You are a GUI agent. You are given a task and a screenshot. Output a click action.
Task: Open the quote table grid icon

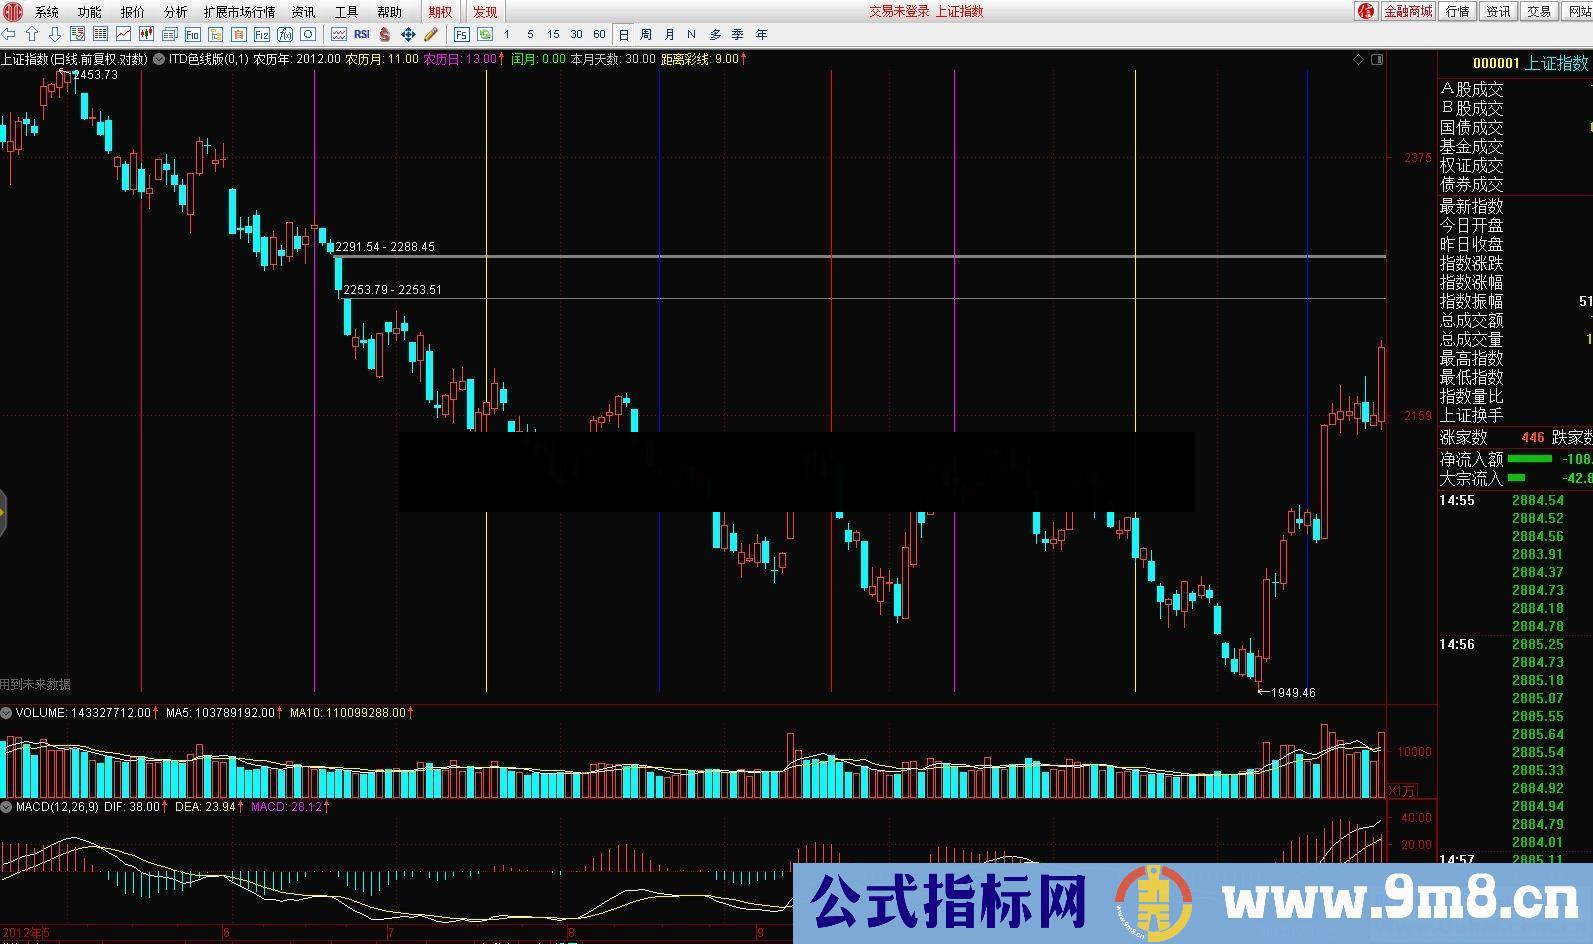point(101,34)
